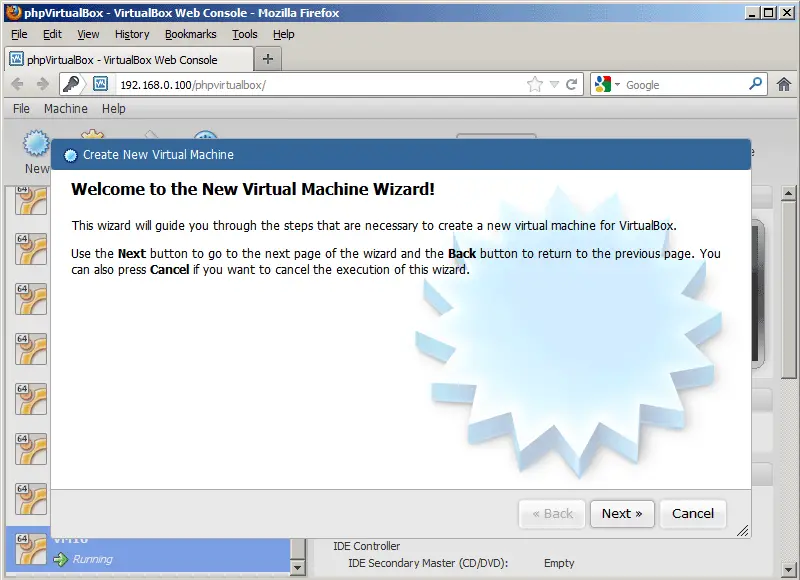Open the Machine menu

point(66,109)
